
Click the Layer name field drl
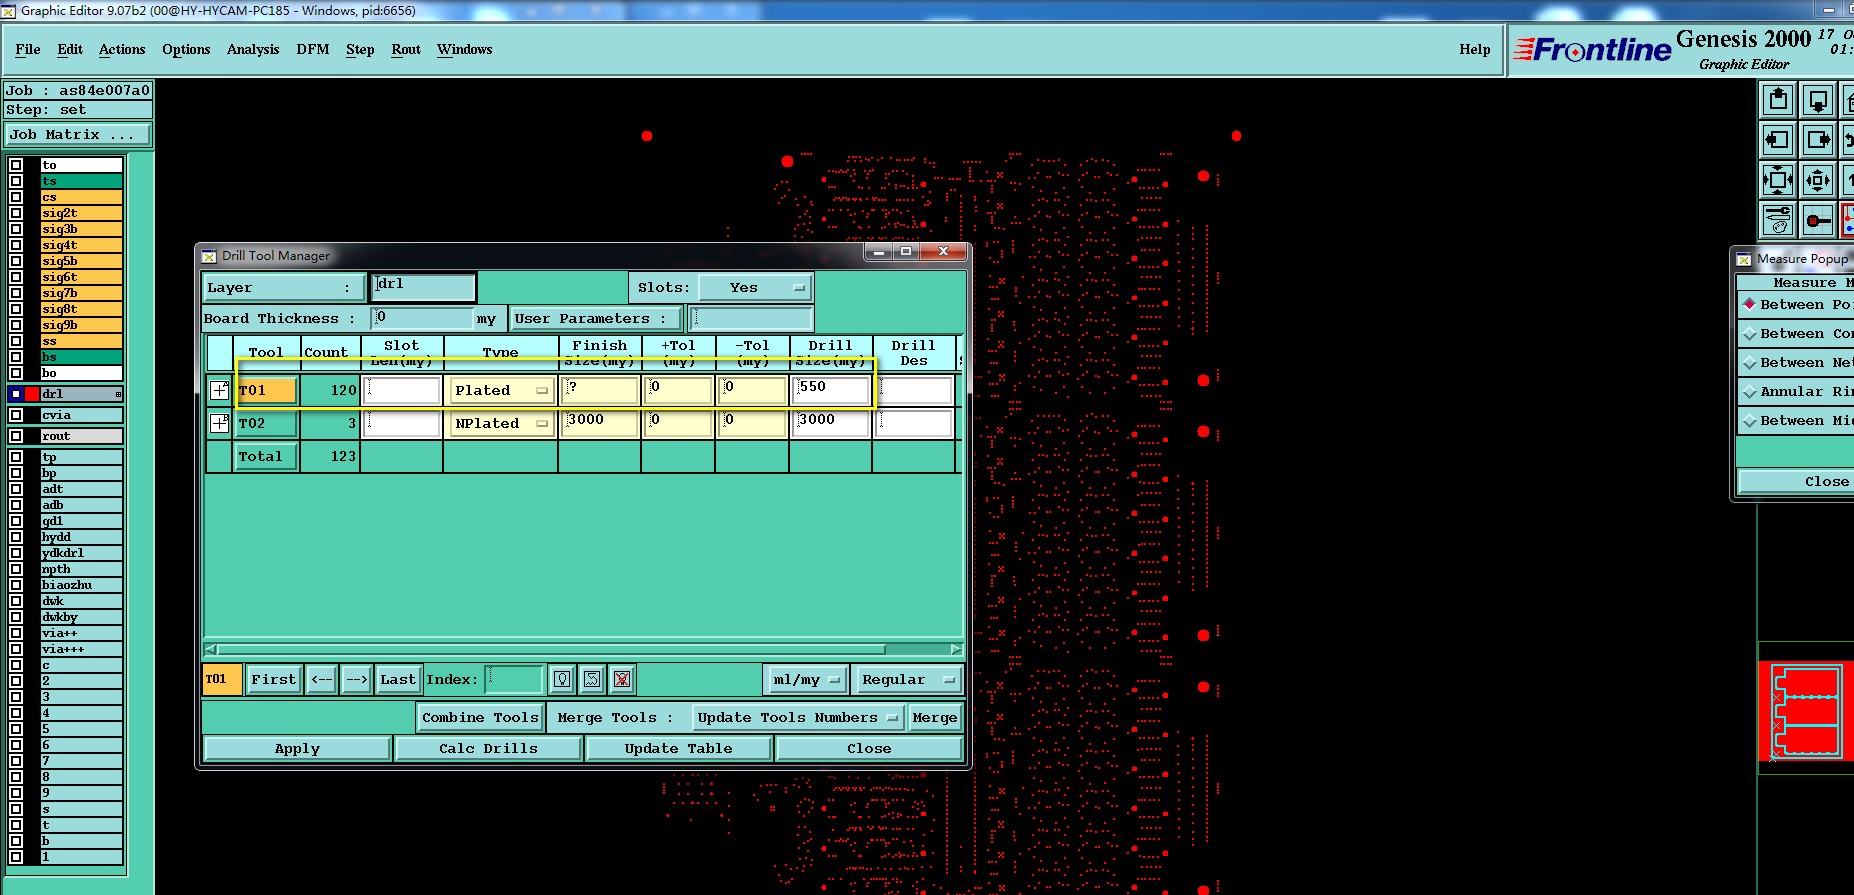tap(423, 288)
